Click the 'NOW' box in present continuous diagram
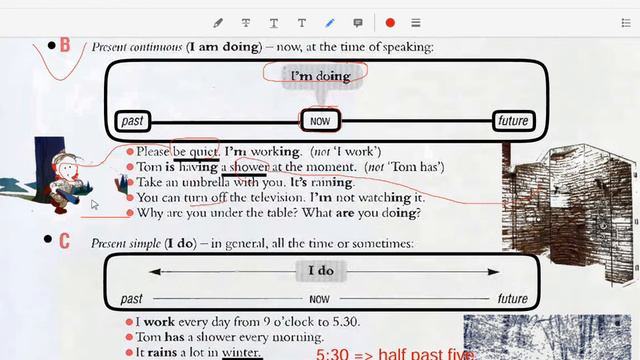This screenshot has height=360, width=640. (320, 121)
